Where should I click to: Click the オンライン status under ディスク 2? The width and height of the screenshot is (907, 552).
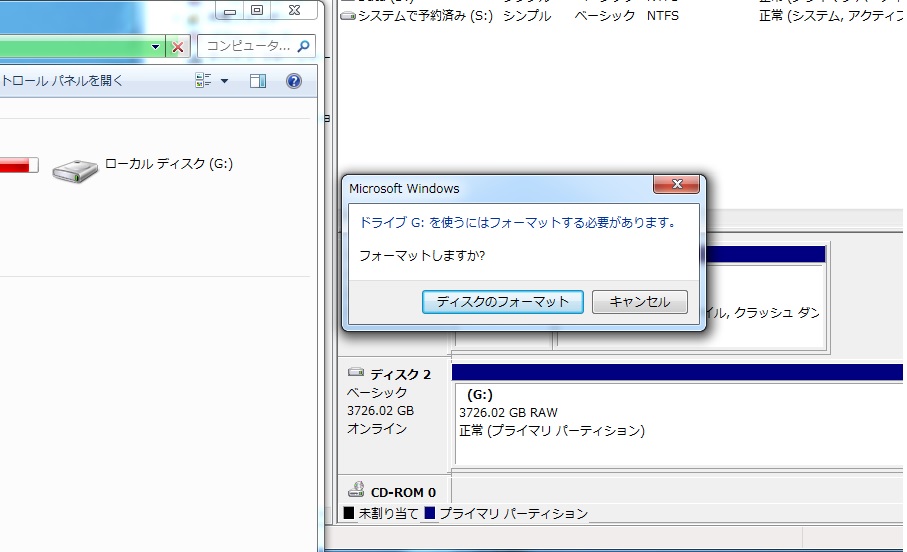[377, 429]
